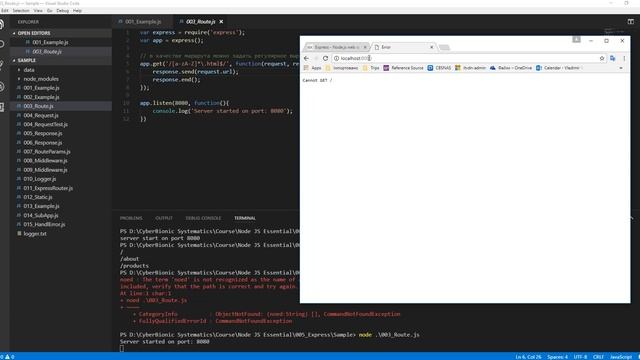Open 010_Logger.js in the file tree
The width and height of the screenshot is (640, 360).
40,179
